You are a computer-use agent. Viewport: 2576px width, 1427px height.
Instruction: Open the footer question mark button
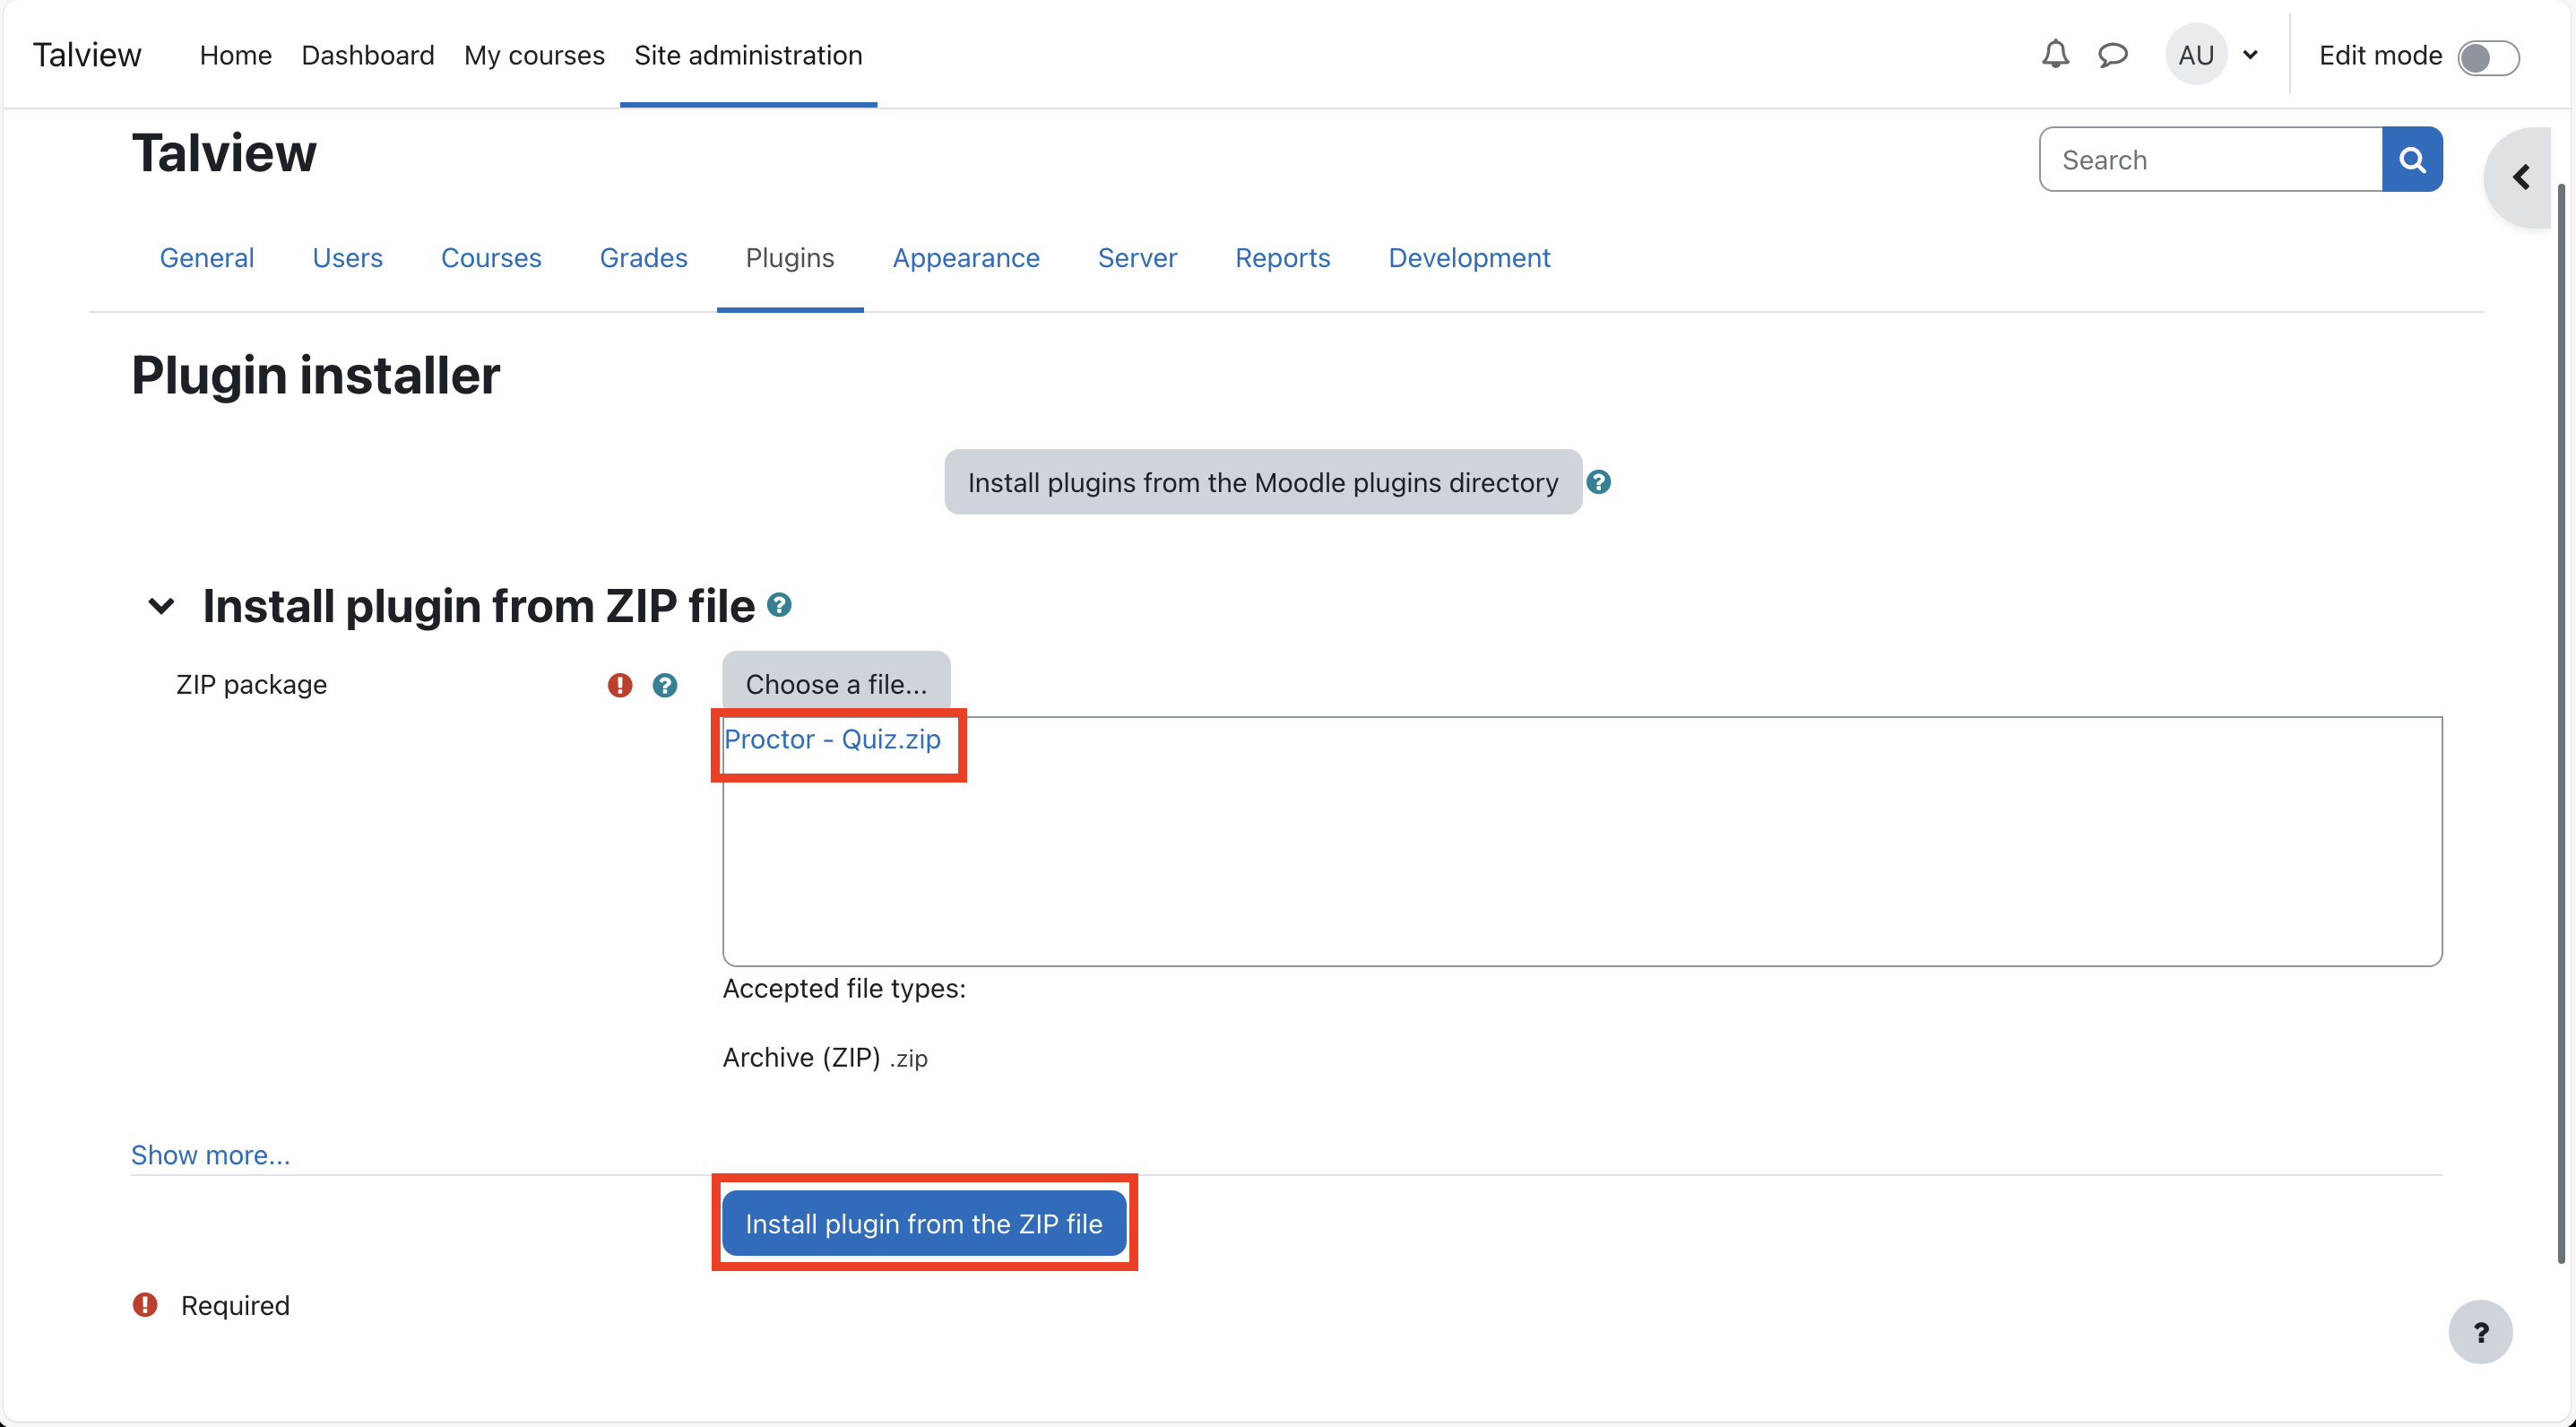point(2480,1331)
